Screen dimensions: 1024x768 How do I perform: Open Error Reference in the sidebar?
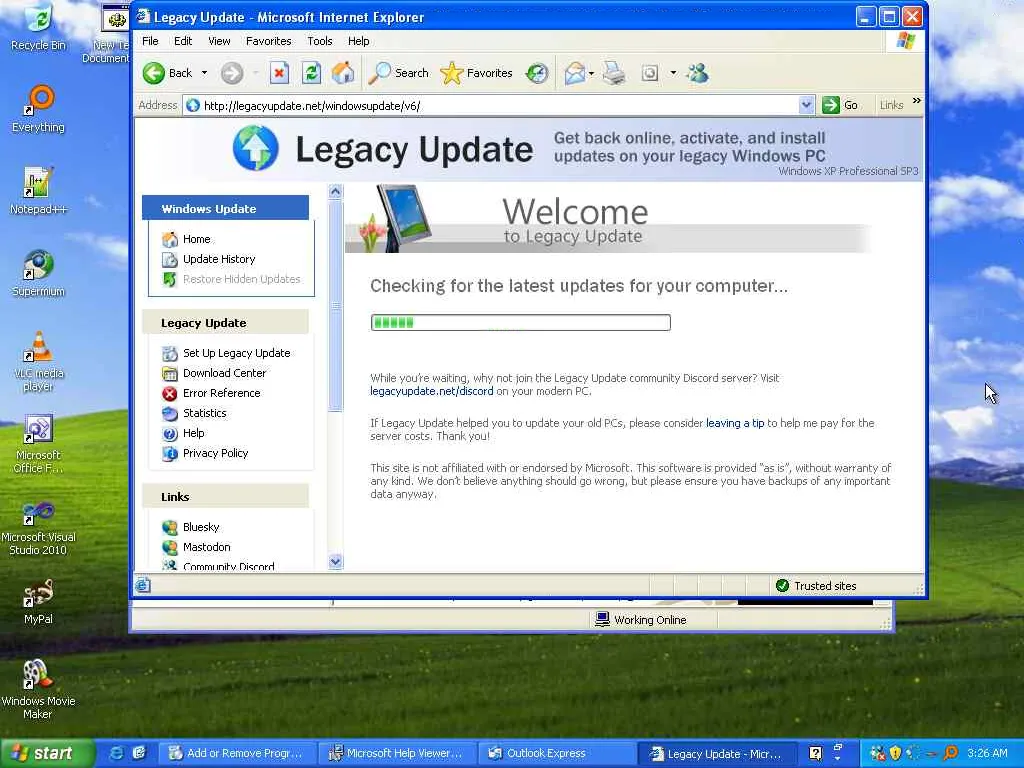[221, 393]
